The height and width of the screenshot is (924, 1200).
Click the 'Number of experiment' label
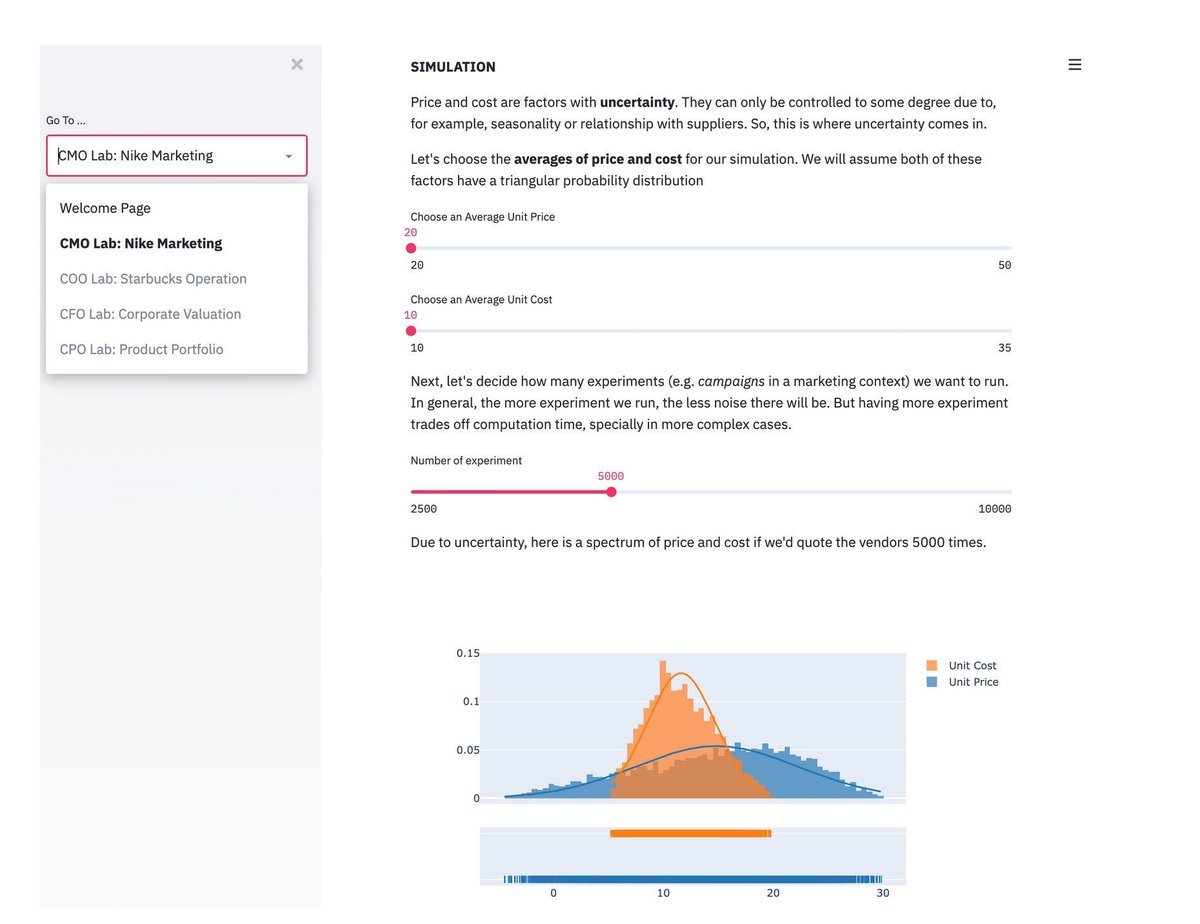(466, 461)
